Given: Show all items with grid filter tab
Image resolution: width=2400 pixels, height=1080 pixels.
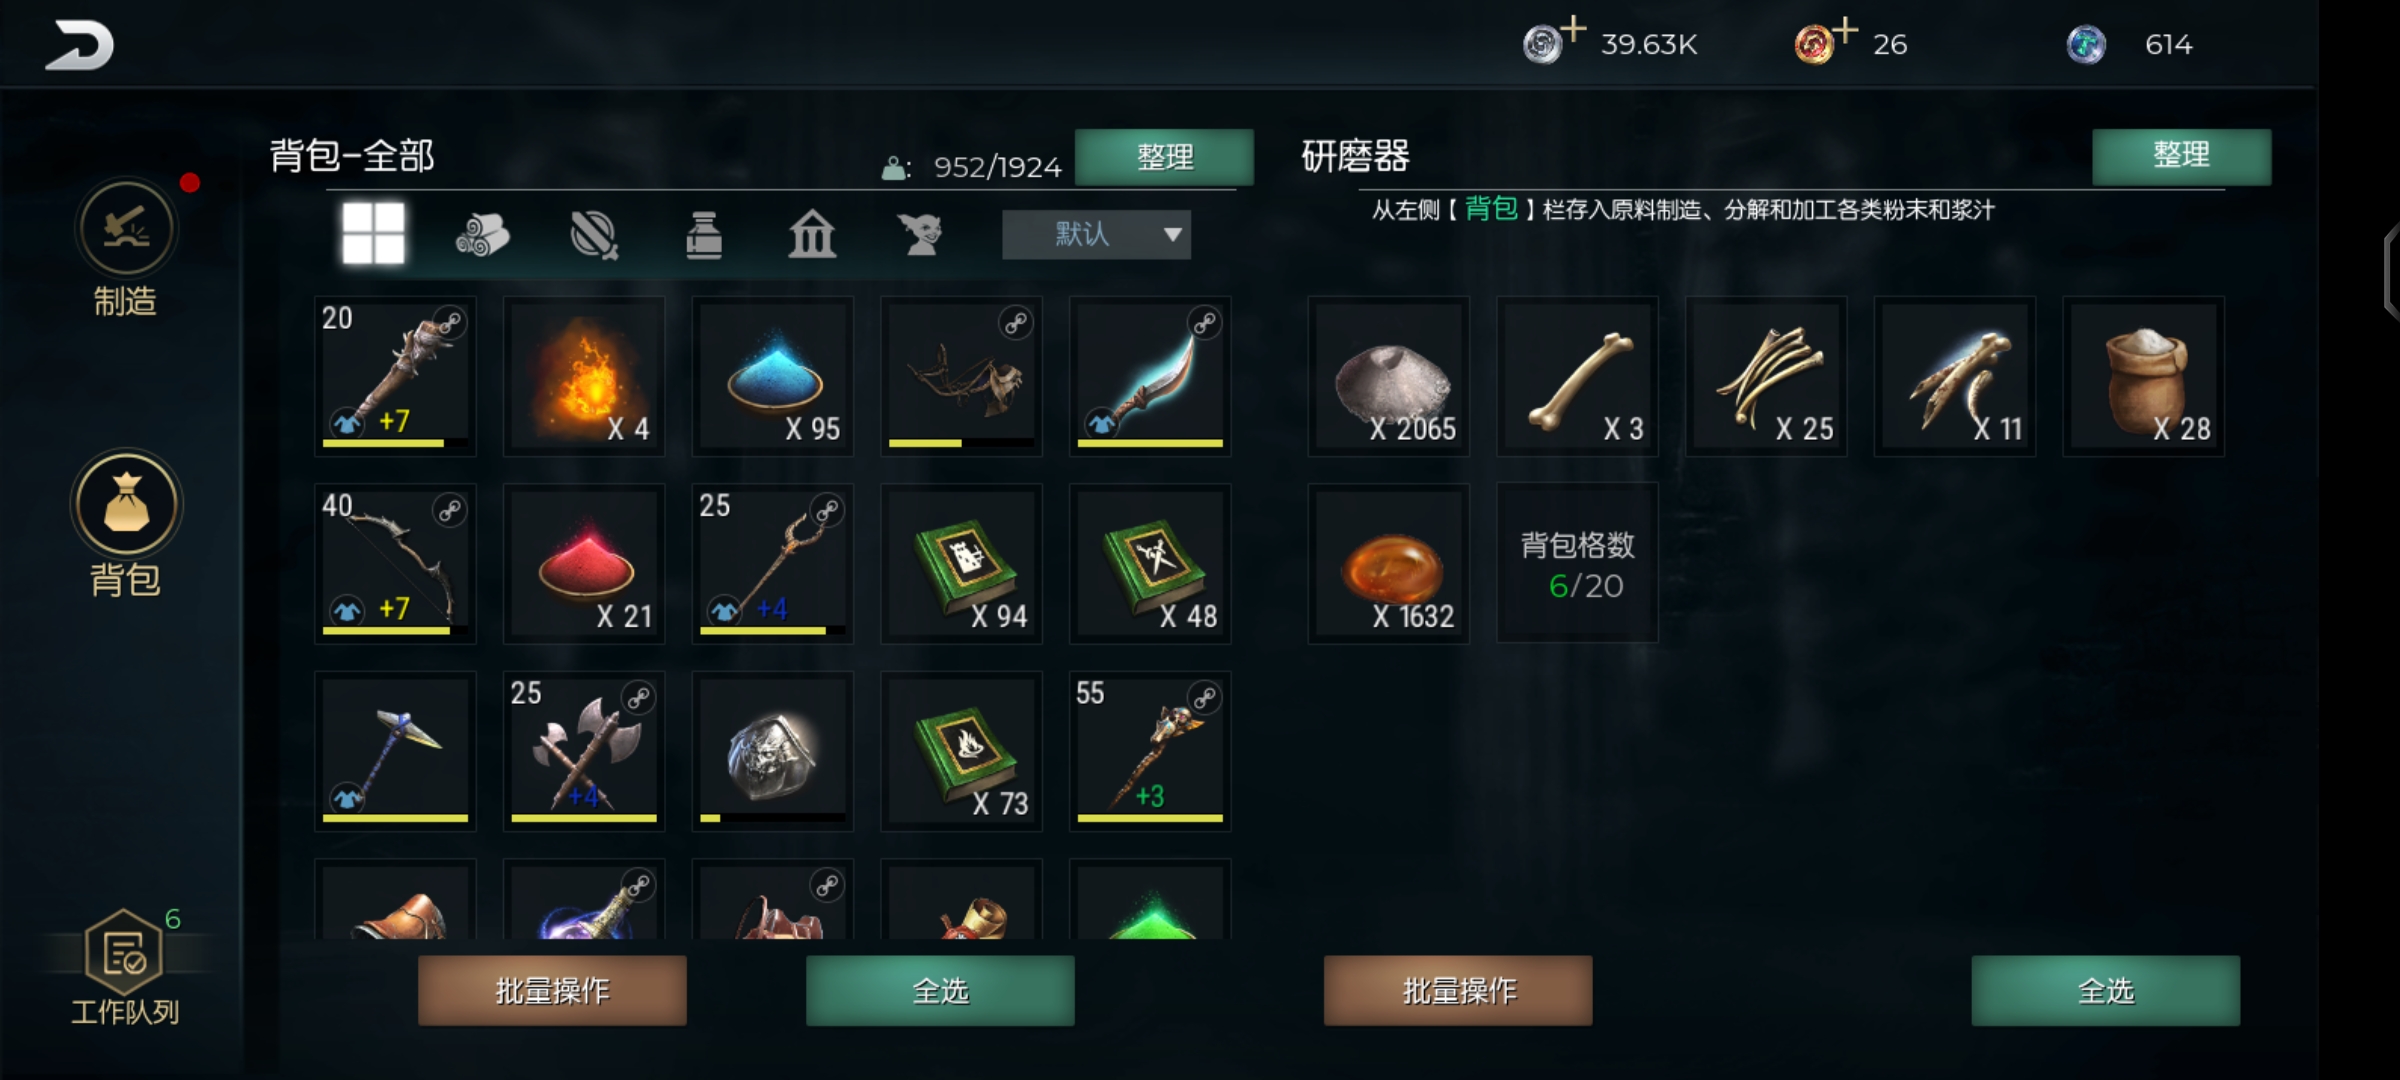Looking at the screenshot, I should click(x=373, y=234).
